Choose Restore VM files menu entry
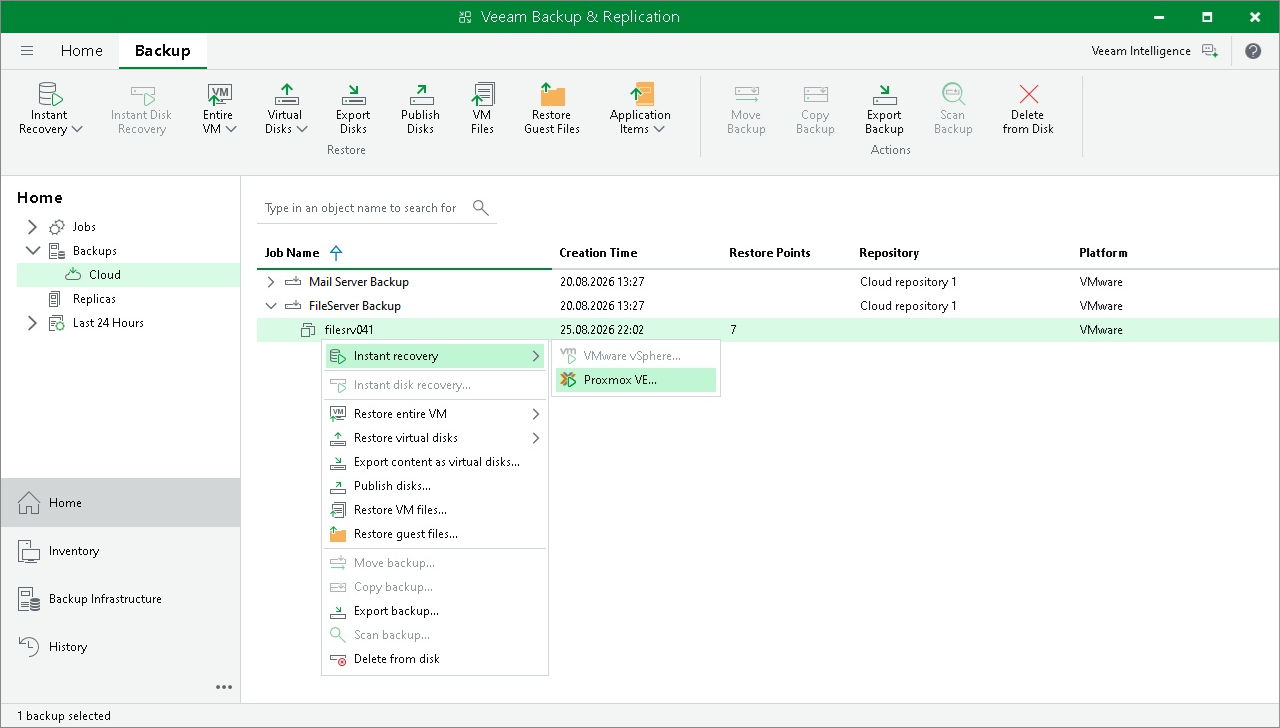The width and height of the screenshot is (1280, 728). 435,510
